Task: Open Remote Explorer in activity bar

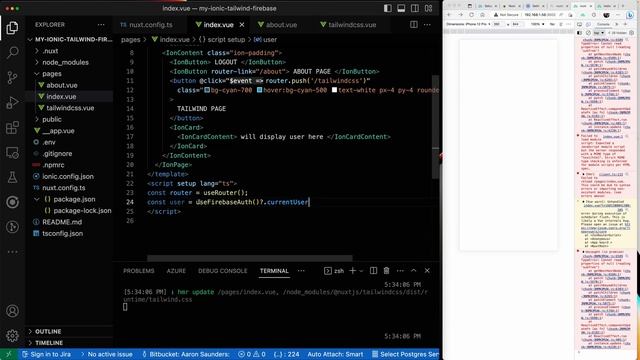Action: pyautogui.click(x=12, y=153)
